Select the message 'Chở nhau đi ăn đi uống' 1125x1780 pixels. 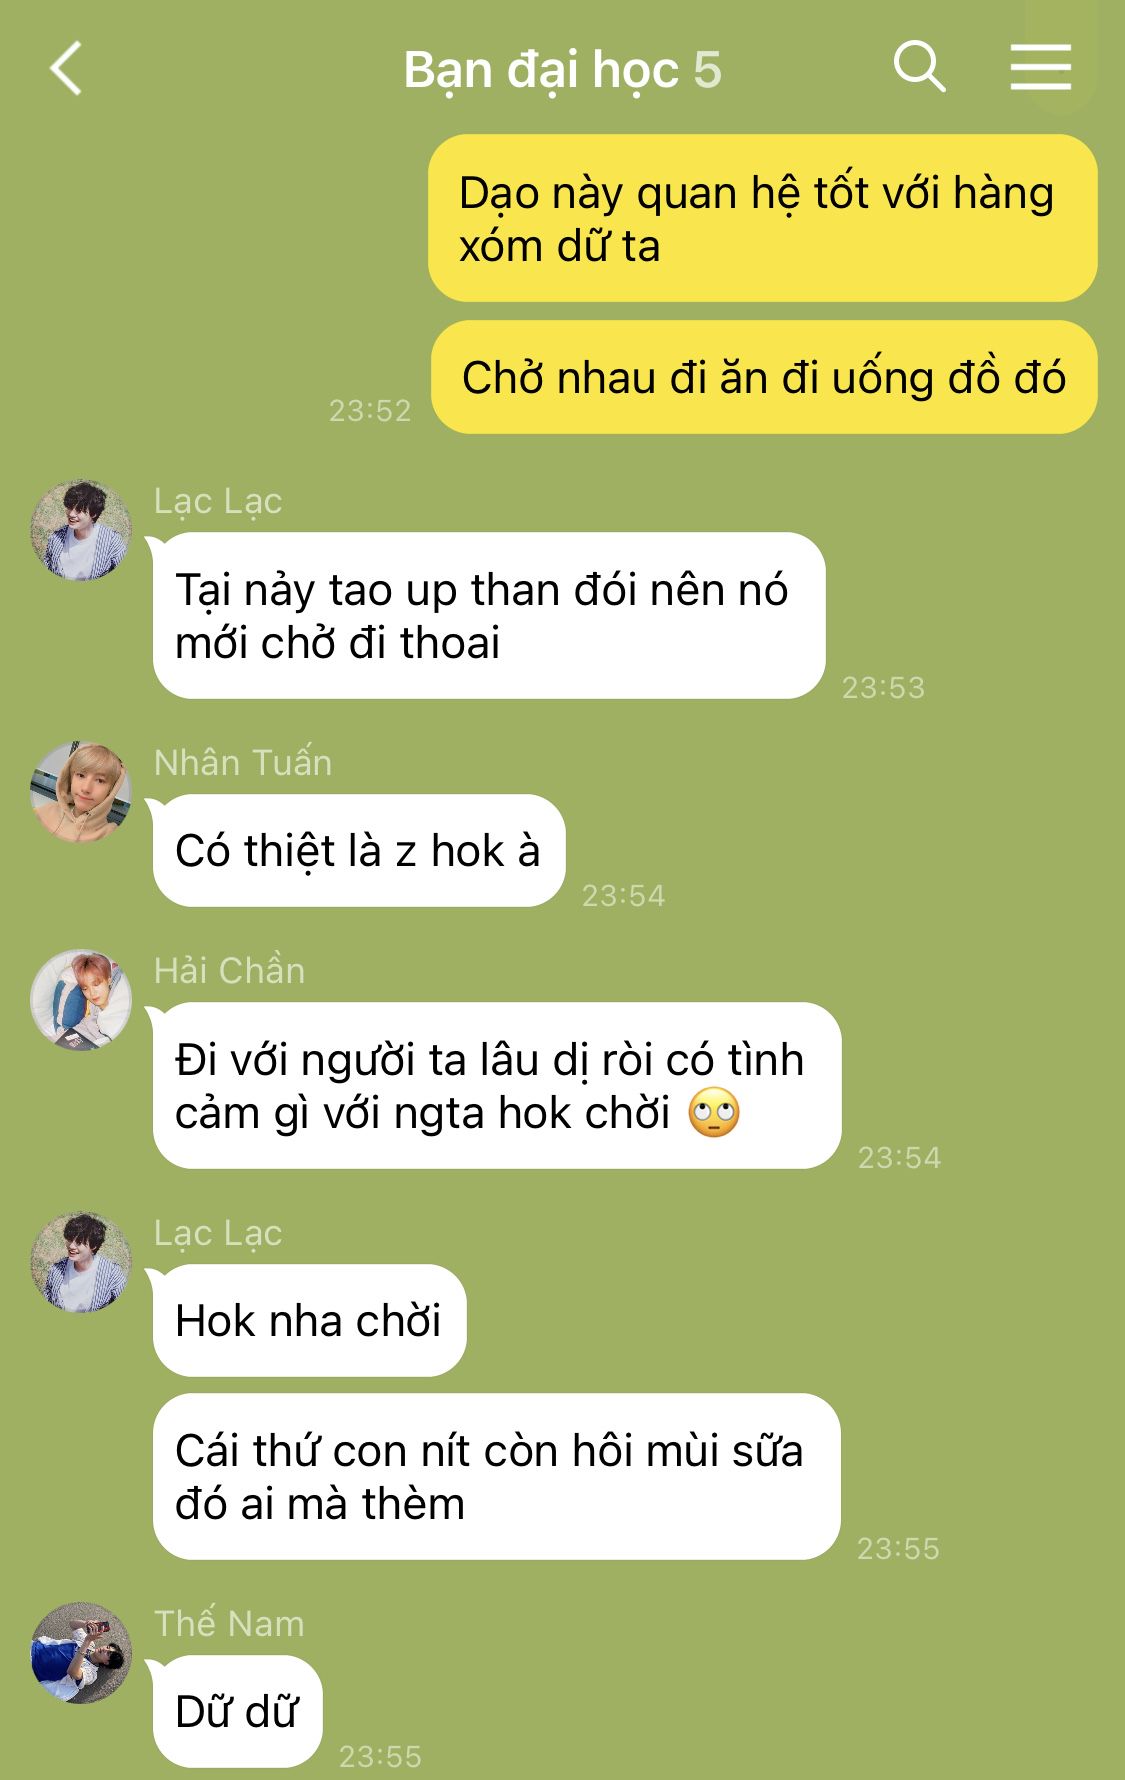(764, 377)
